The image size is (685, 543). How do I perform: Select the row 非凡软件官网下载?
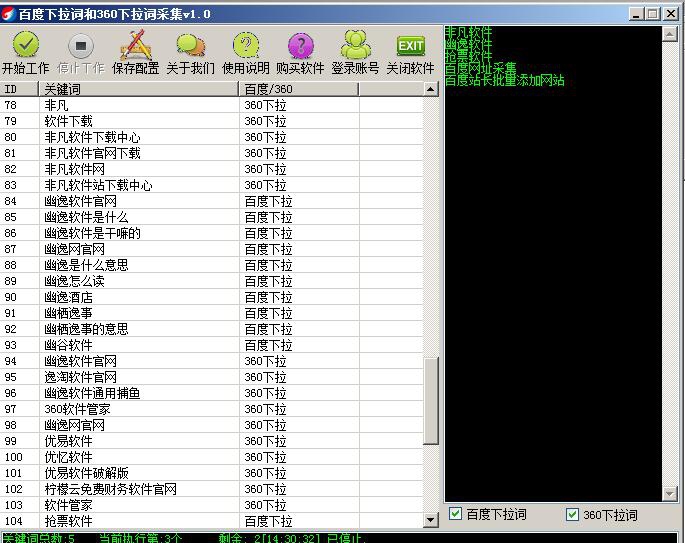211,153
